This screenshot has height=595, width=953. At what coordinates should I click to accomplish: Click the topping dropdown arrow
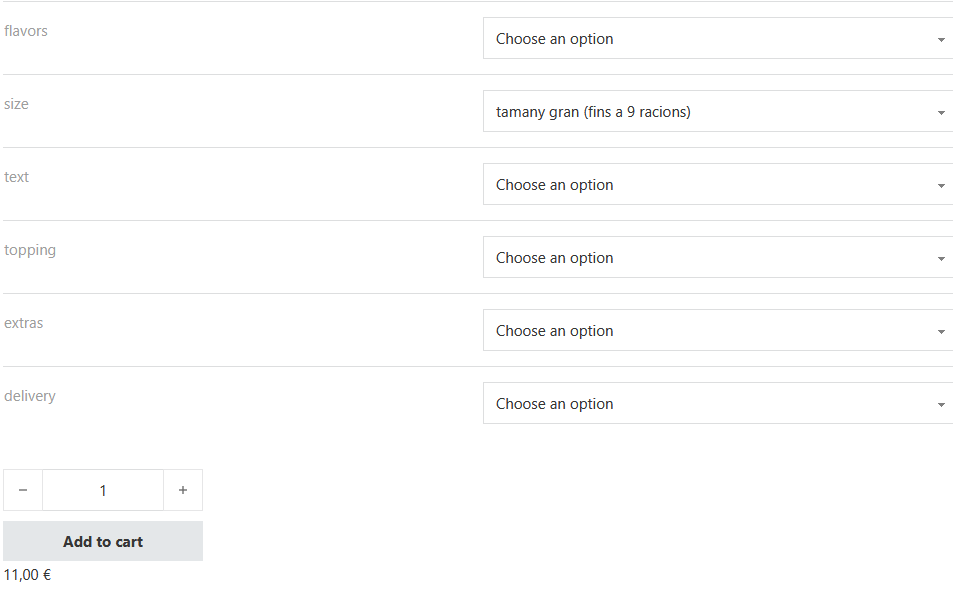point(941,259)
